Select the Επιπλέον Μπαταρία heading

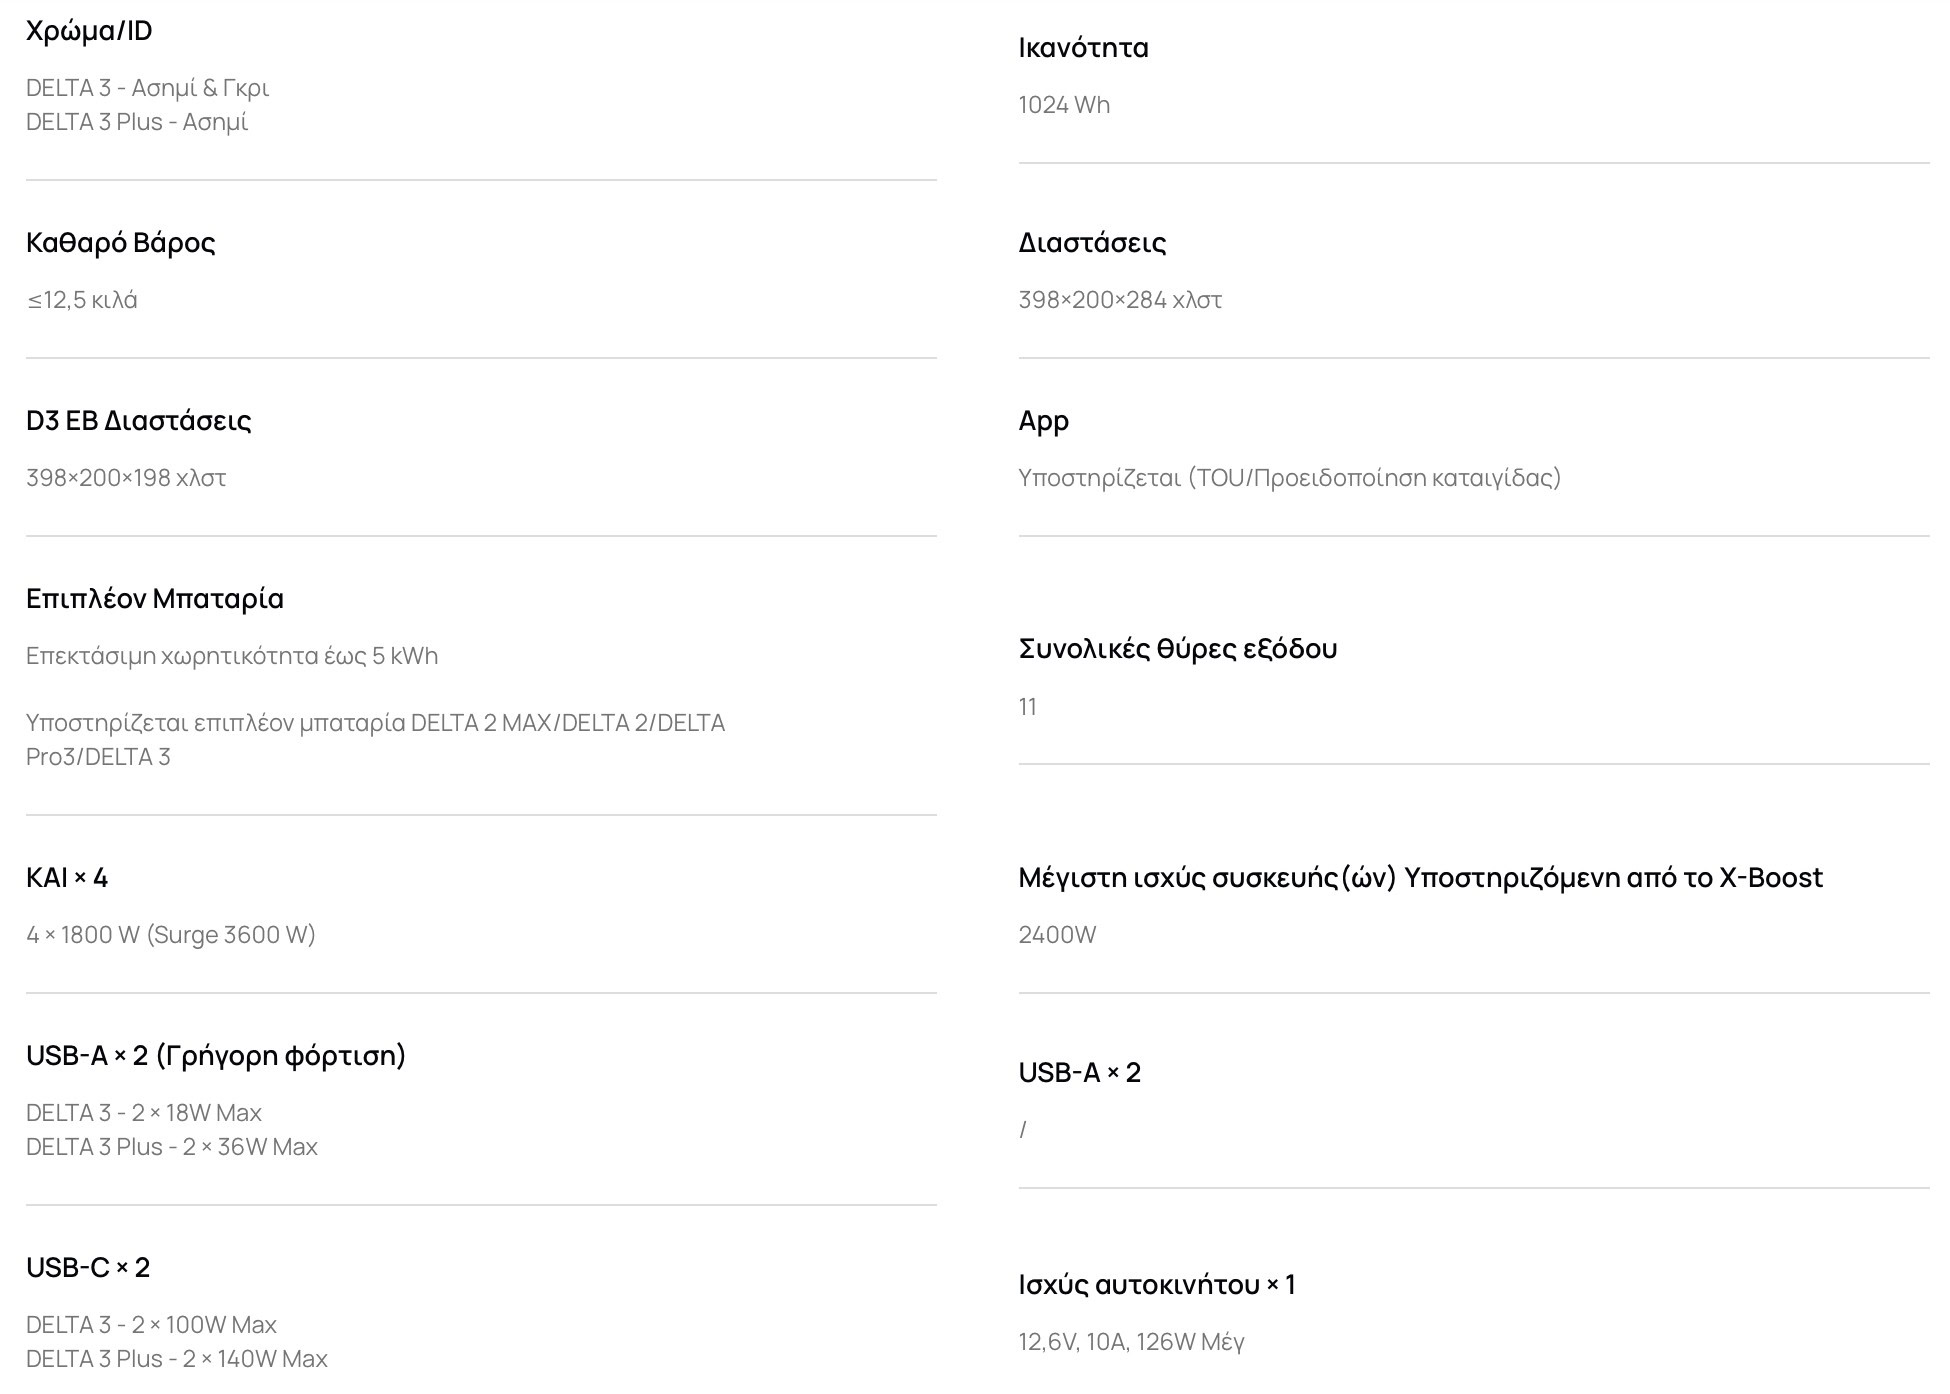click(x=155, y=599)
